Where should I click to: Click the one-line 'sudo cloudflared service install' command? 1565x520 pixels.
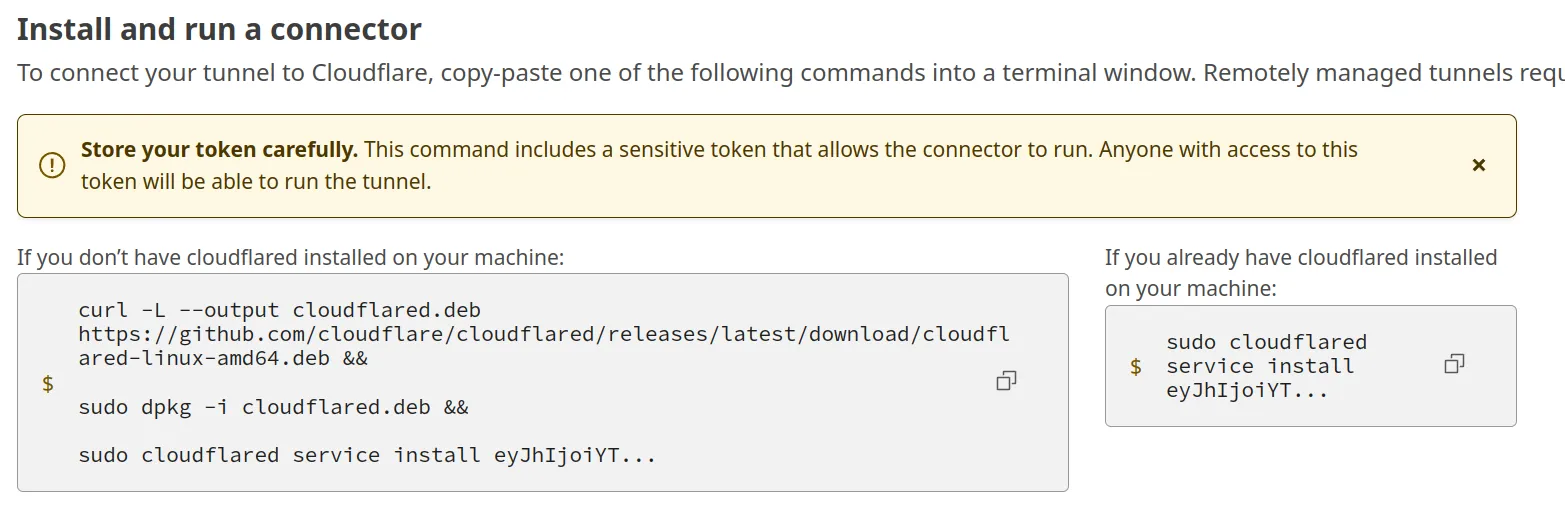[x=366, y=455]
